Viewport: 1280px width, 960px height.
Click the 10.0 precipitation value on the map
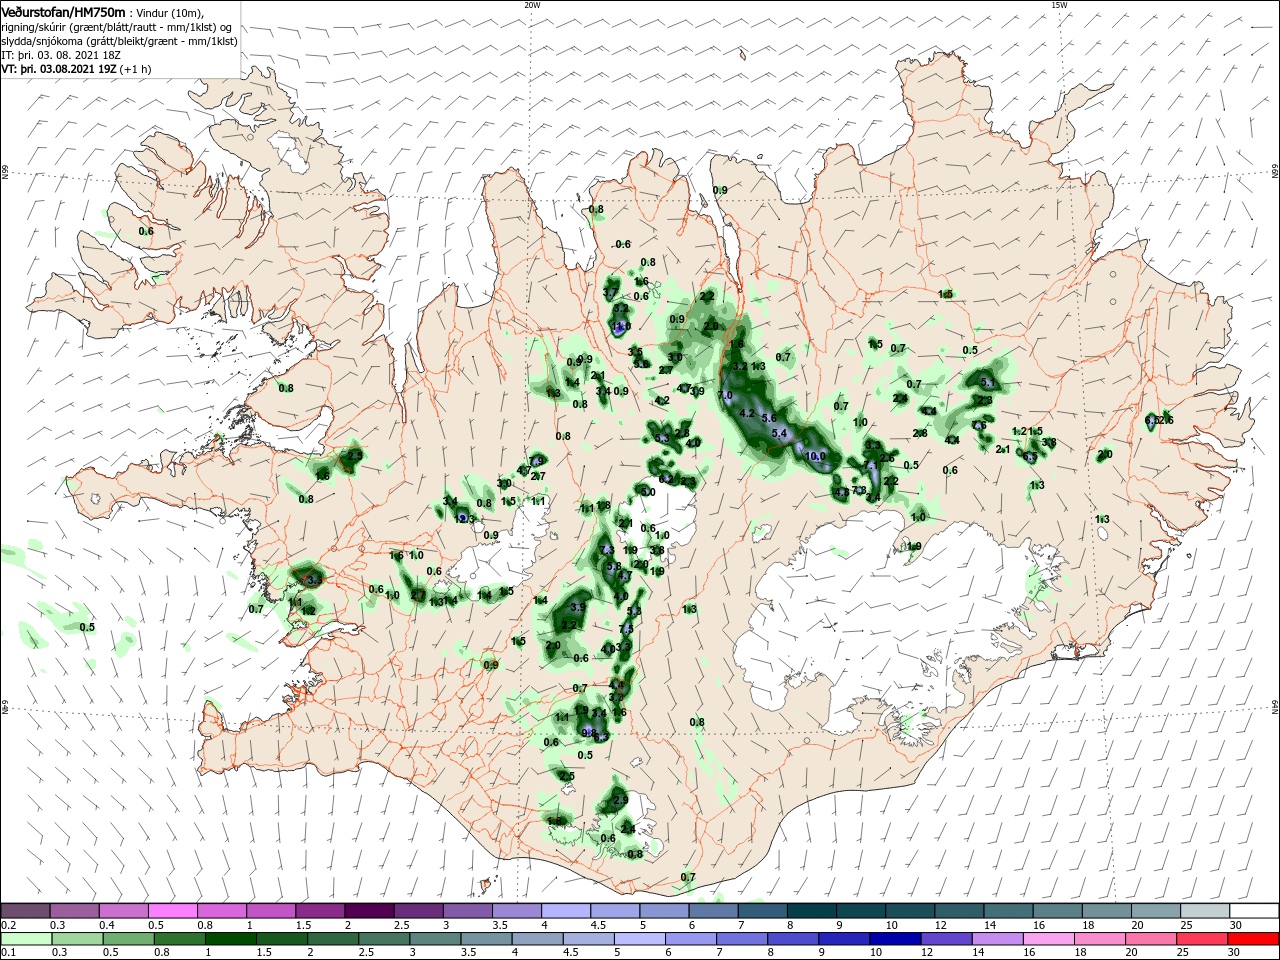pyautogui.click(x=816, y=456)
